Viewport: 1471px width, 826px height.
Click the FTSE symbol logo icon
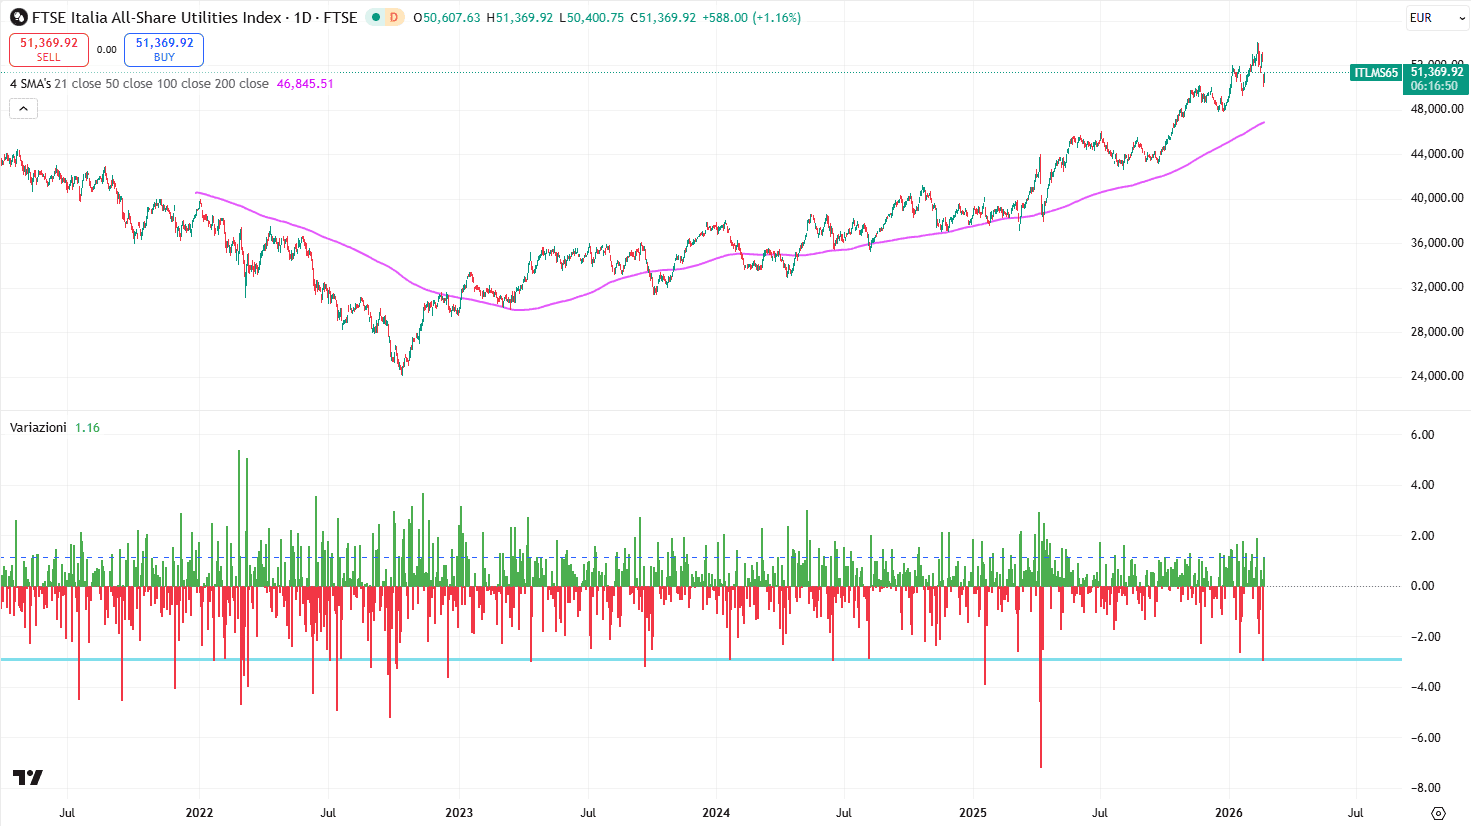pyautogui.click(x=18, y=18)
